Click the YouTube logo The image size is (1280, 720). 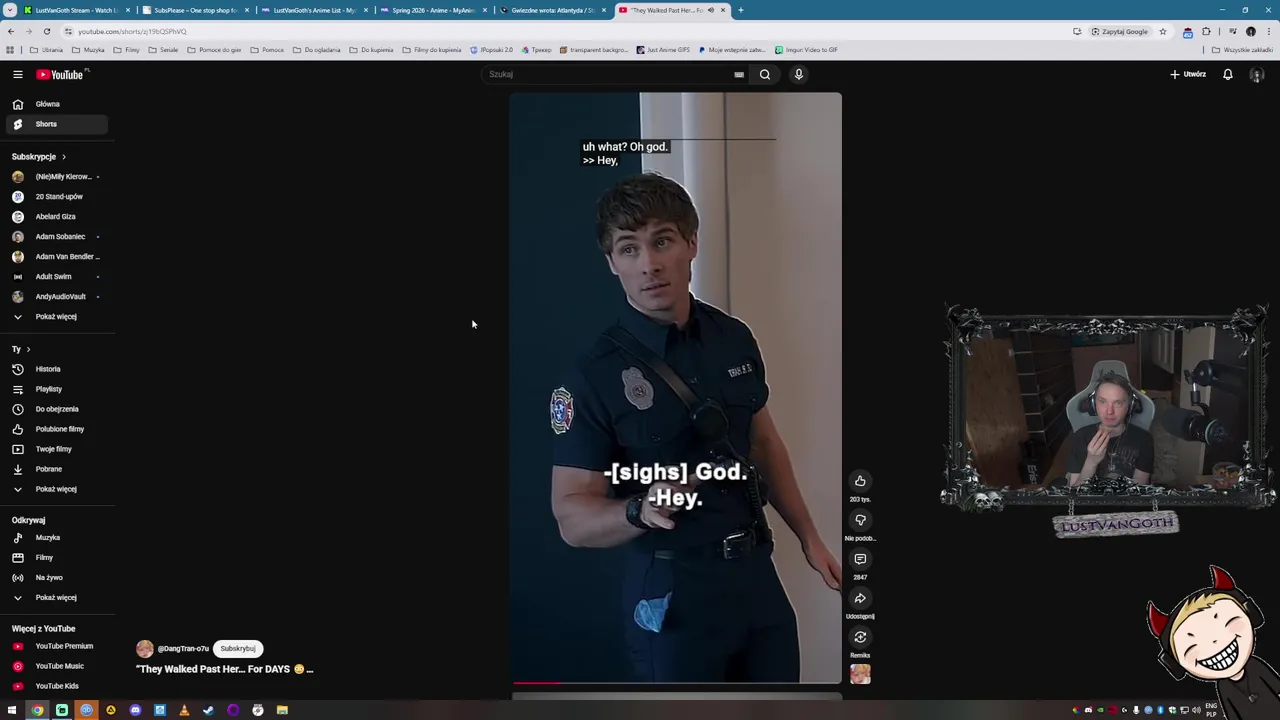point(60,74)
